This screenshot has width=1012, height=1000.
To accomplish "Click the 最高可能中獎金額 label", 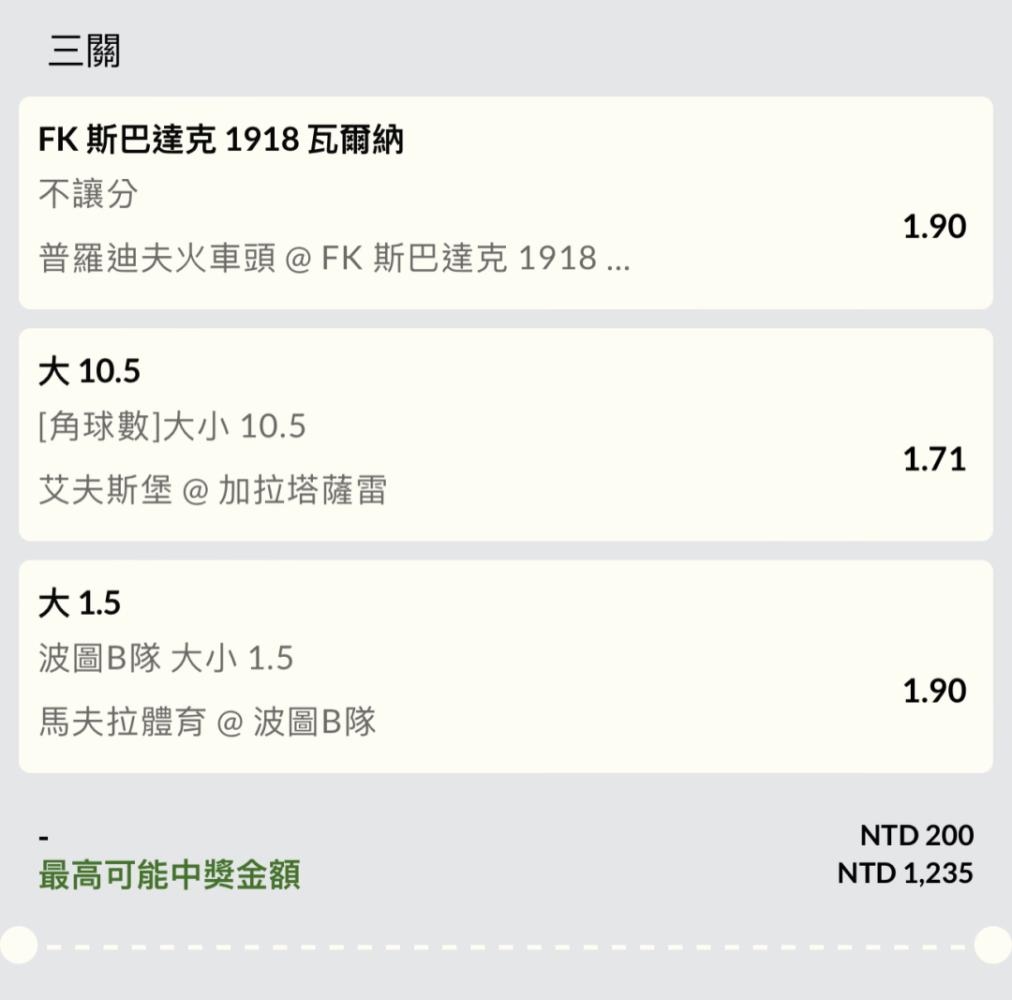I will point(169,875).
